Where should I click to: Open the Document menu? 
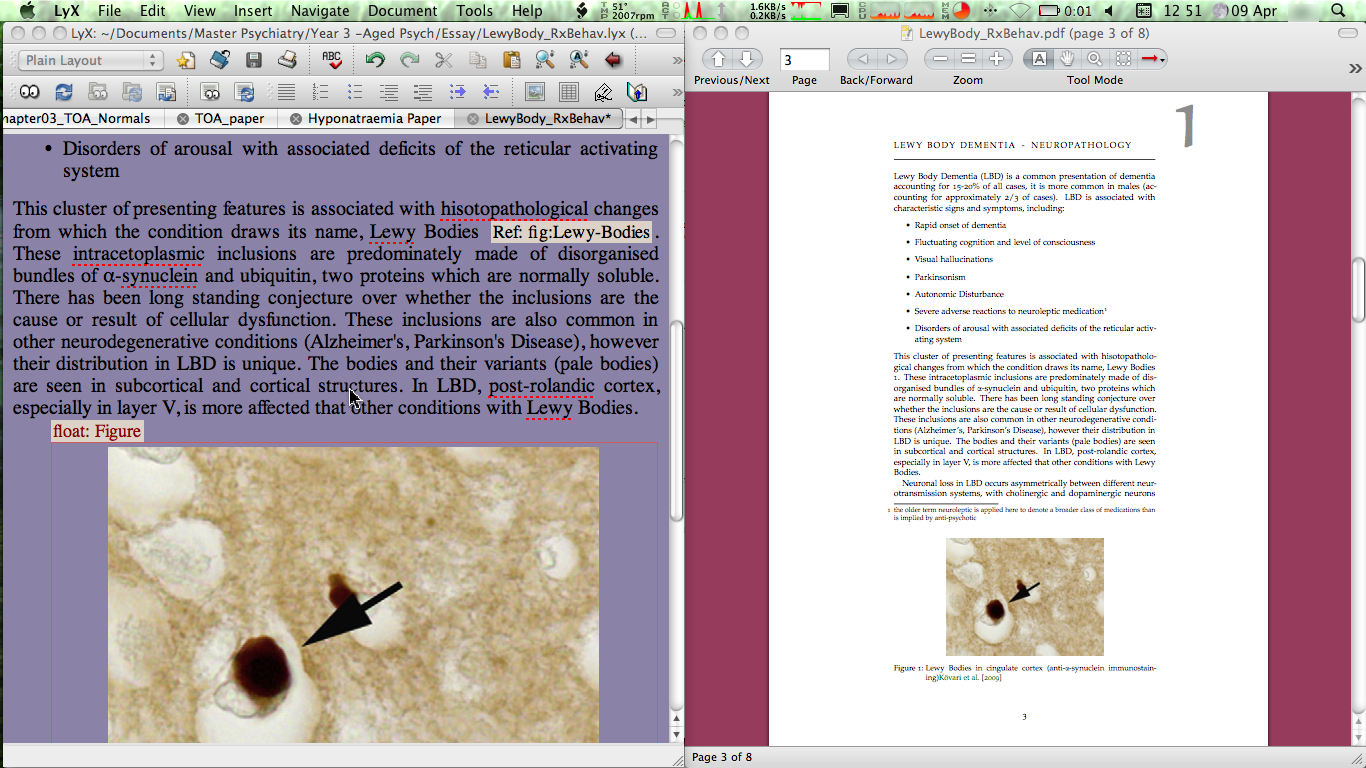click(401, 11)
